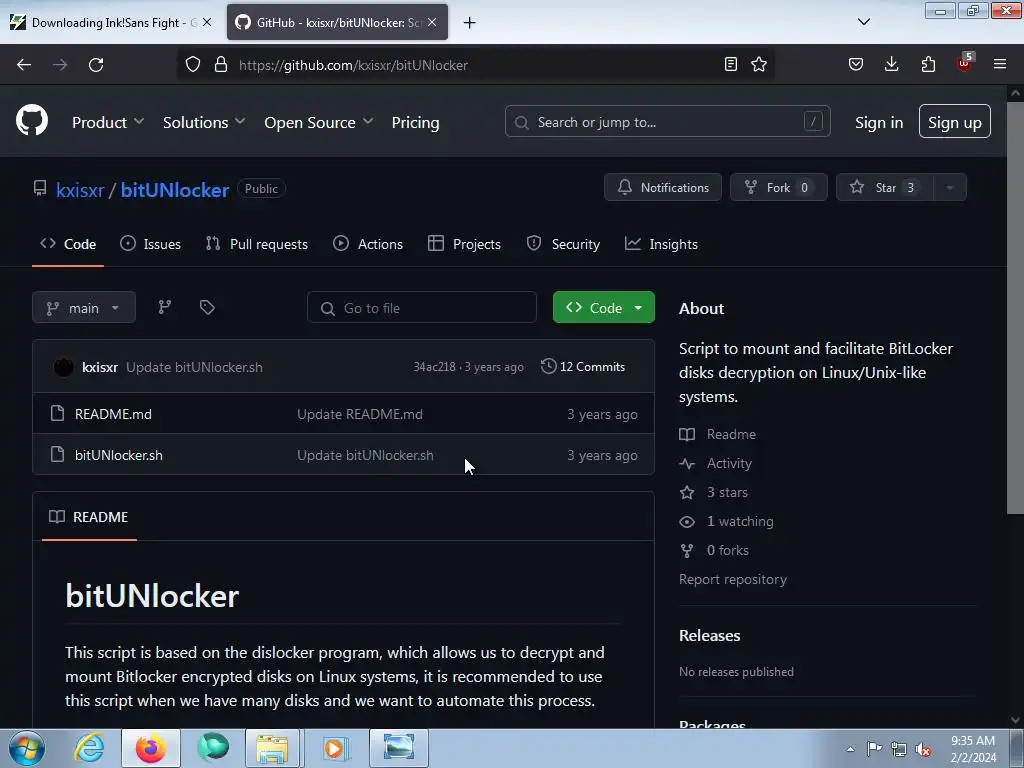Select the Code repository tab
The height and width of the screenshot is (768, 1024).
point(68,244)
